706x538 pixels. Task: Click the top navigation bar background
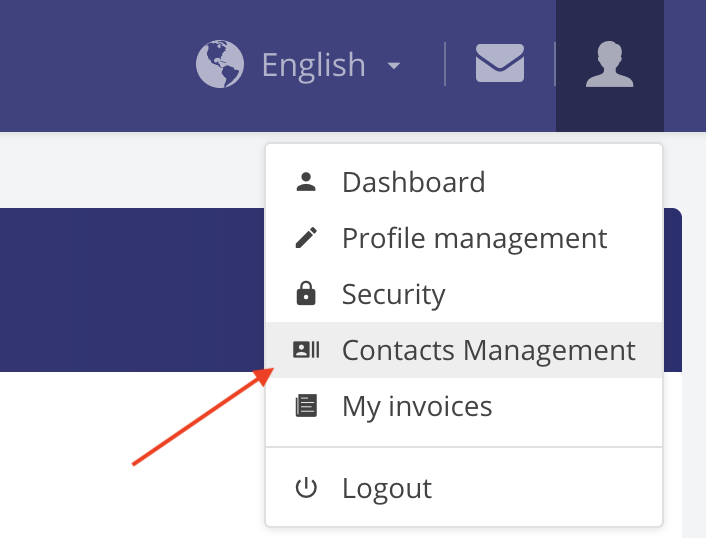pos(90,66)
